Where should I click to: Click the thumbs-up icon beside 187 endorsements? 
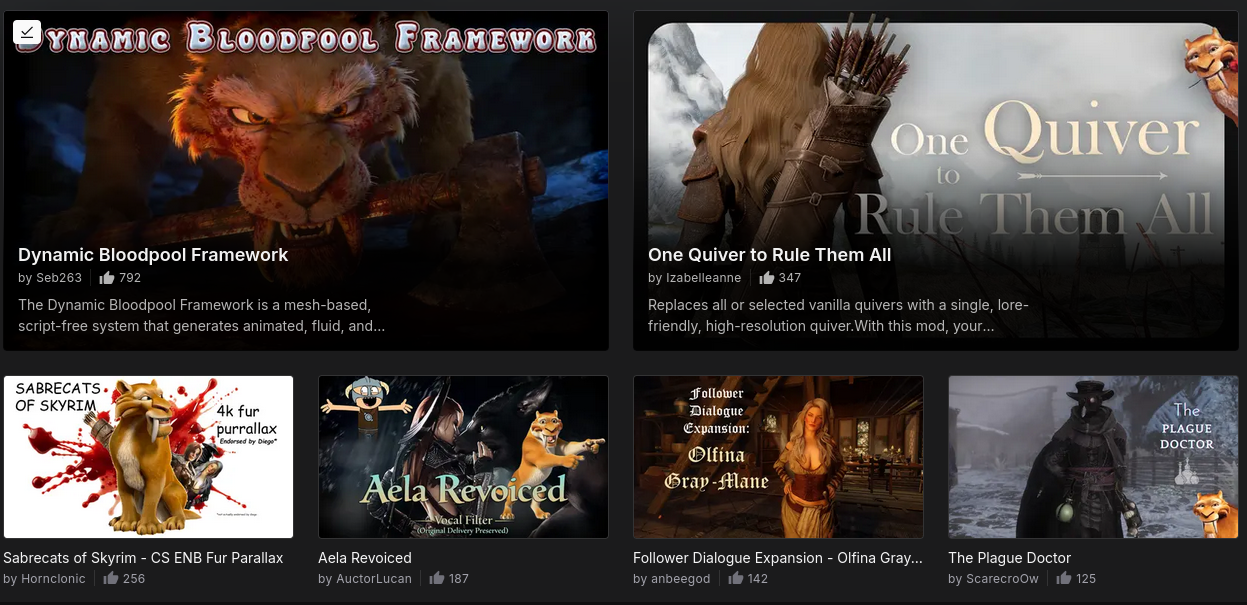pyautogui.click(x=437, y=578)
